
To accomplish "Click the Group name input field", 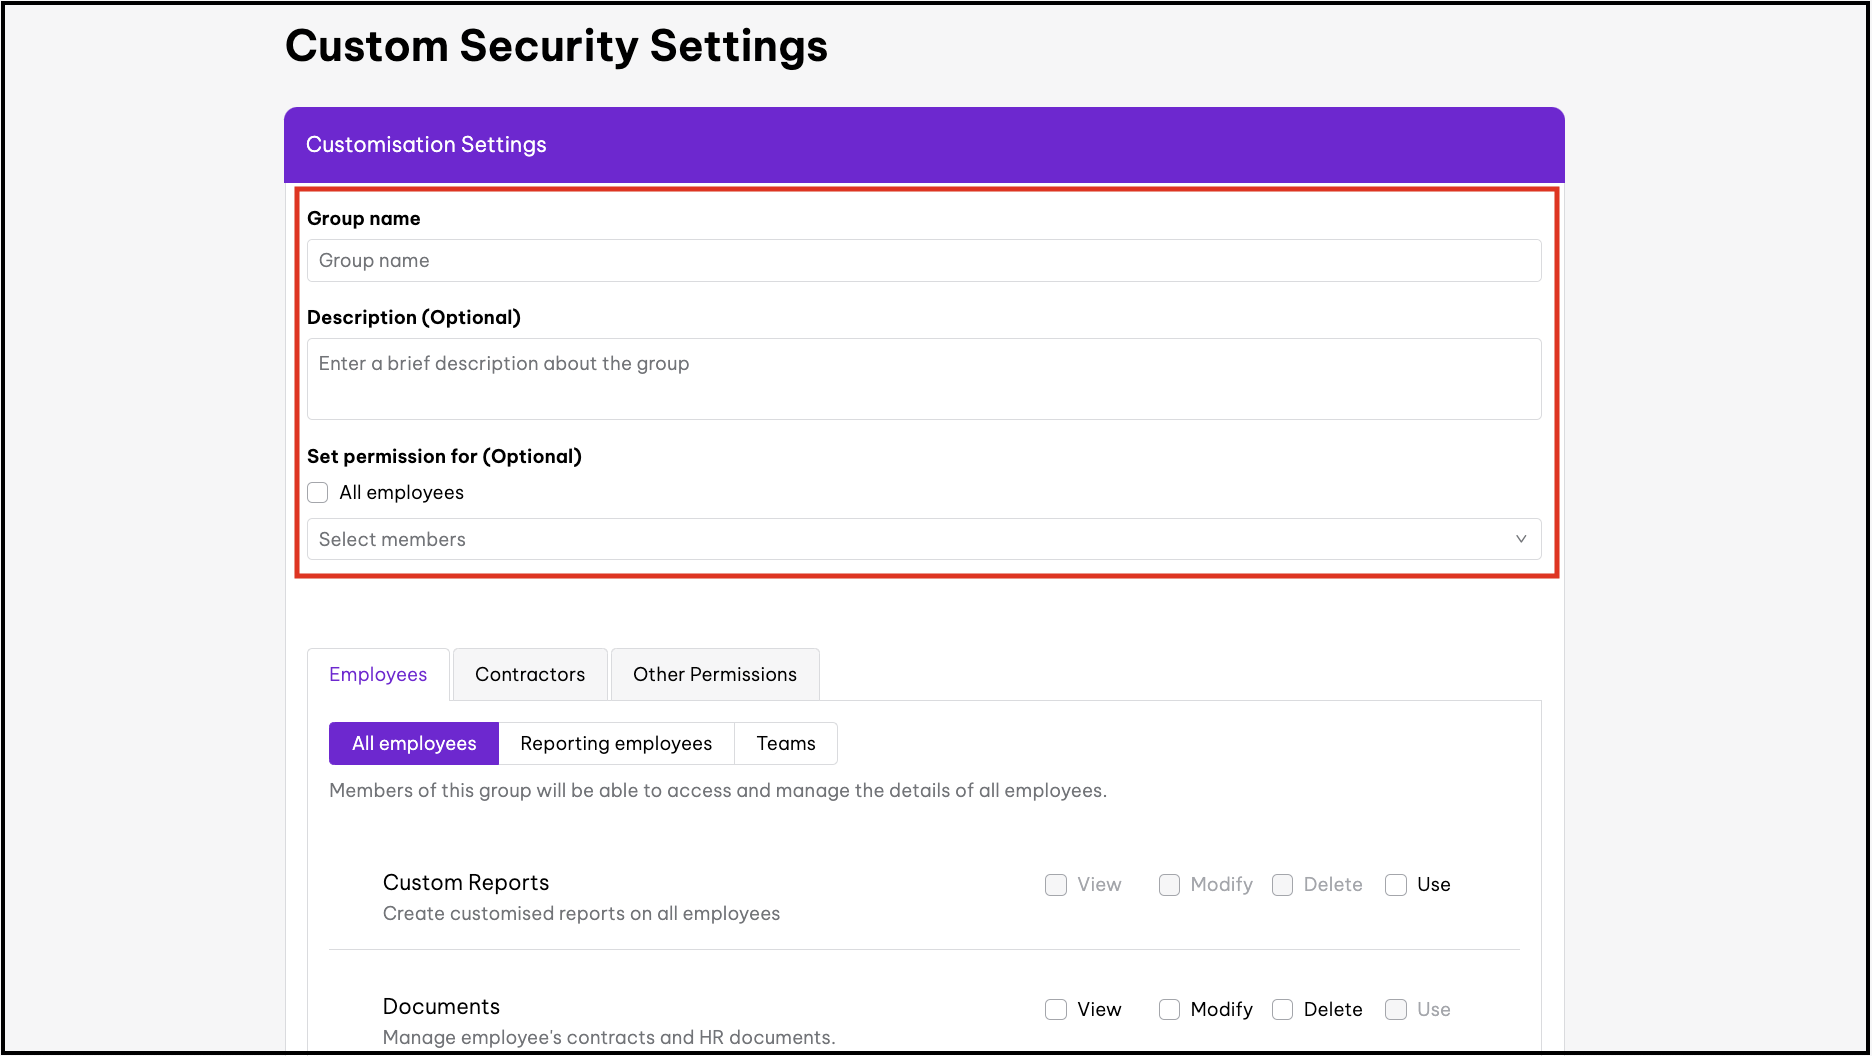I will coord(924,261).
